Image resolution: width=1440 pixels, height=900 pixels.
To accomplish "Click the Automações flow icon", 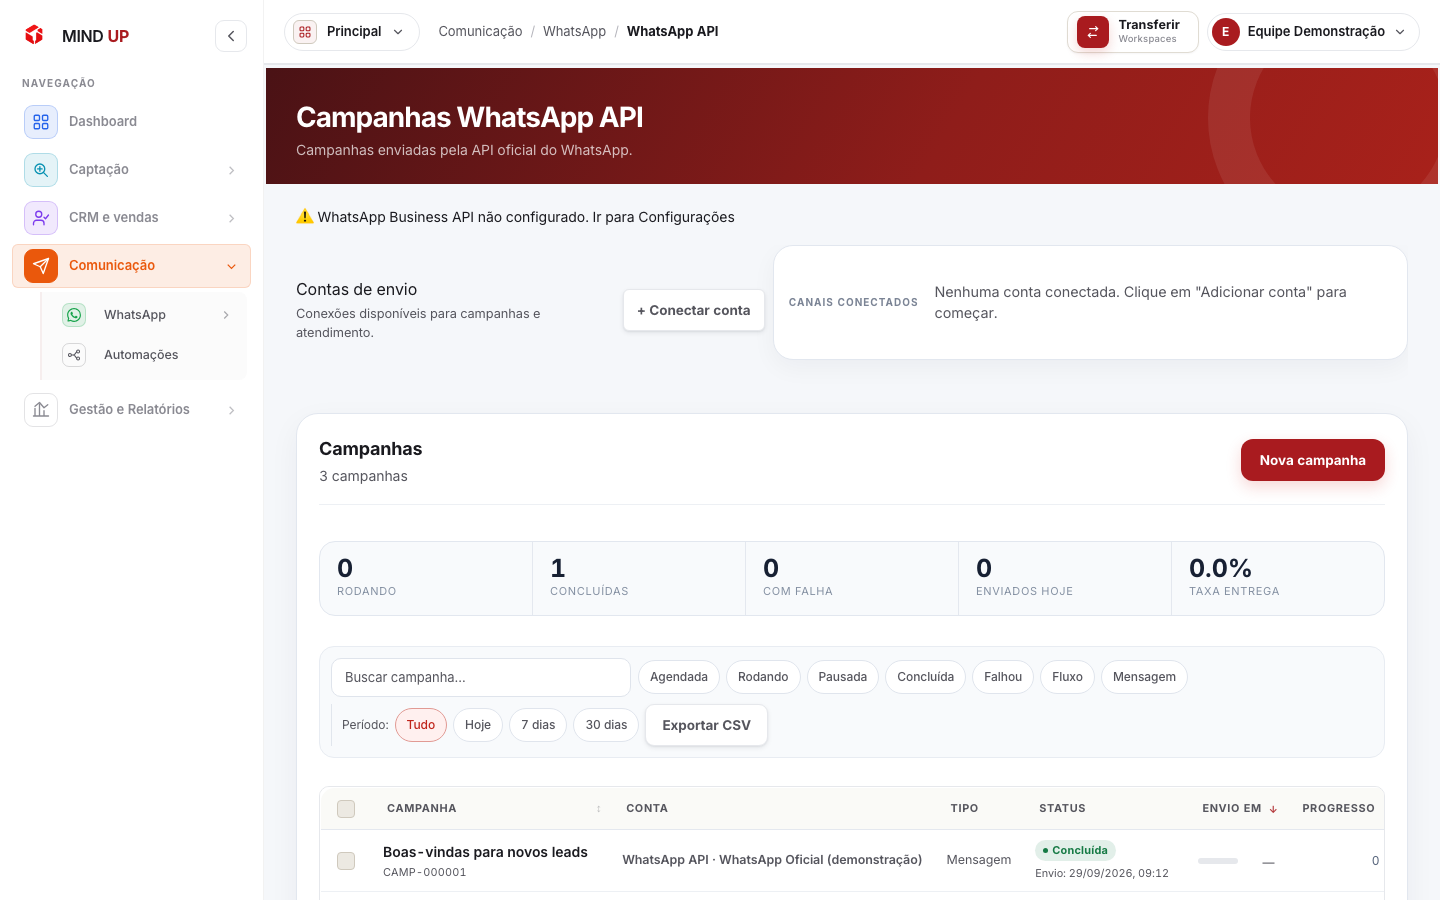I will click(74, 355).
